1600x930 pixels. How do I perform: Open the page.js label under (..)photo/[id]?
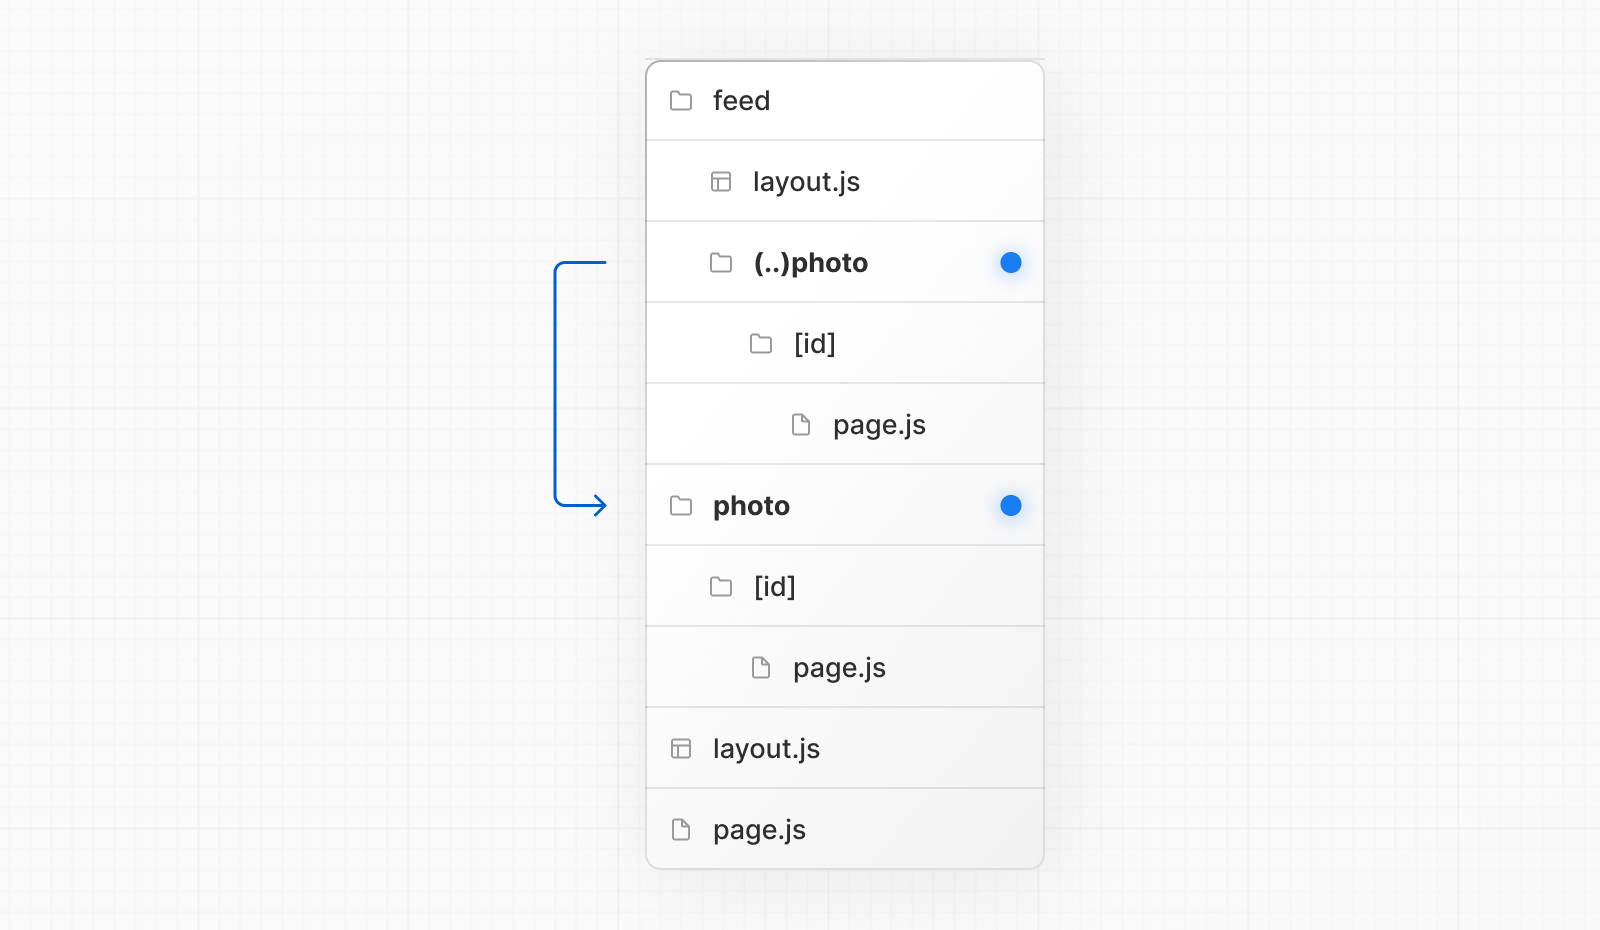[879, 425]
